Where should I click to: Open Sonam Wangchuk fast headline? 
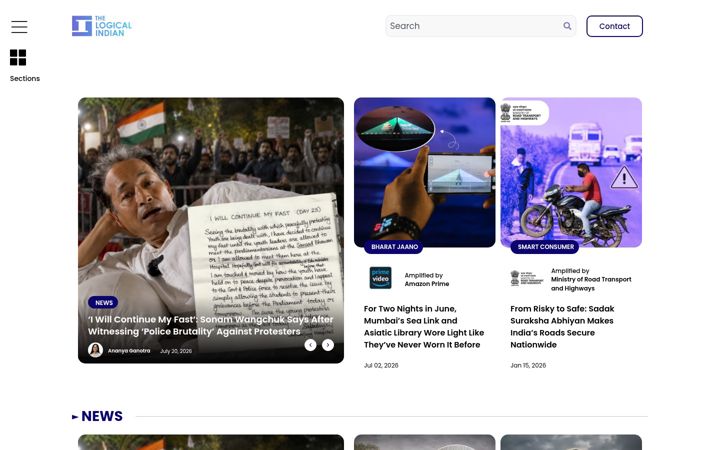[x=210, y=325]
